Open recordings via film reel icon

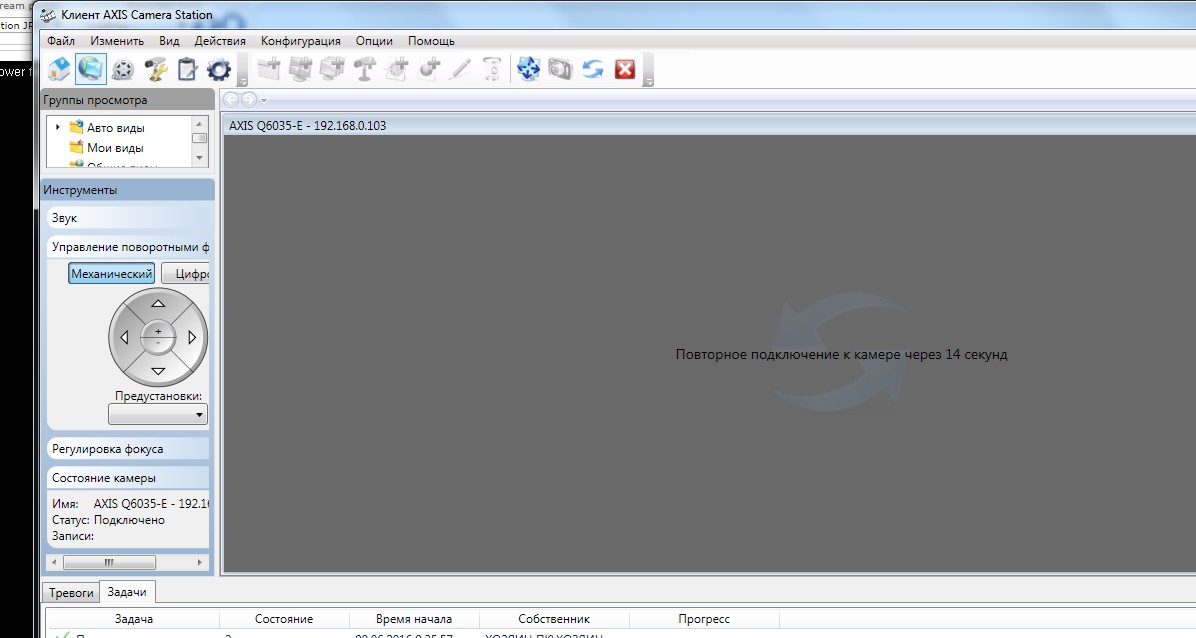point(123,69)
